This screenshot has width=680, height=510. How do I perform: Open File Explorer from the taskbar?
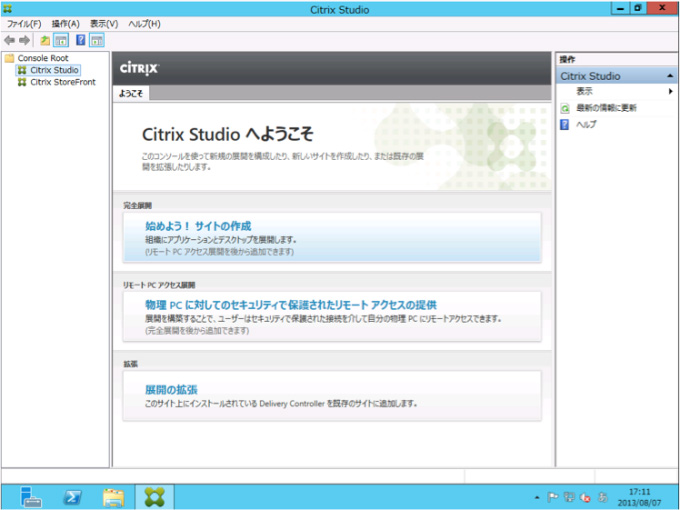point(114,497)
